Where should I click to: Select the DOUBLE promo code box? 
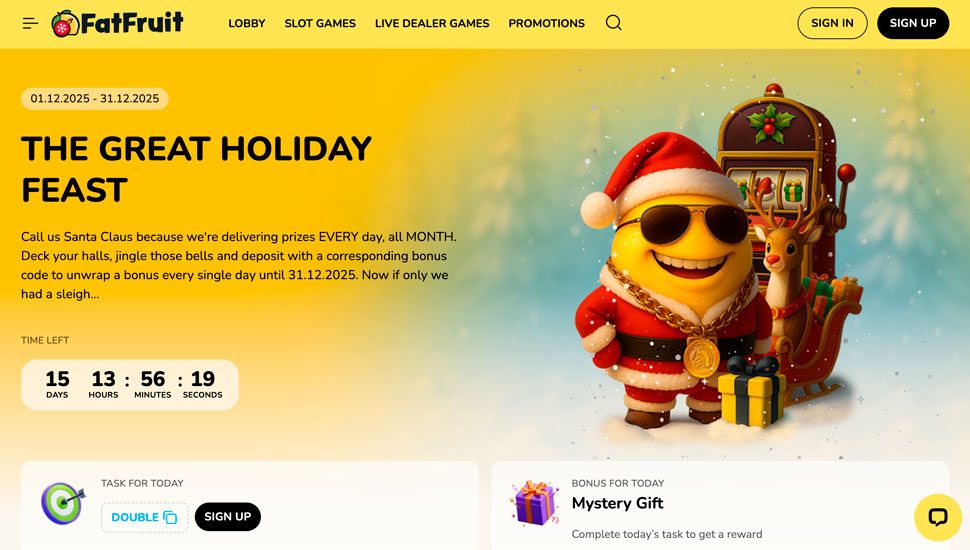click(145, 517)
